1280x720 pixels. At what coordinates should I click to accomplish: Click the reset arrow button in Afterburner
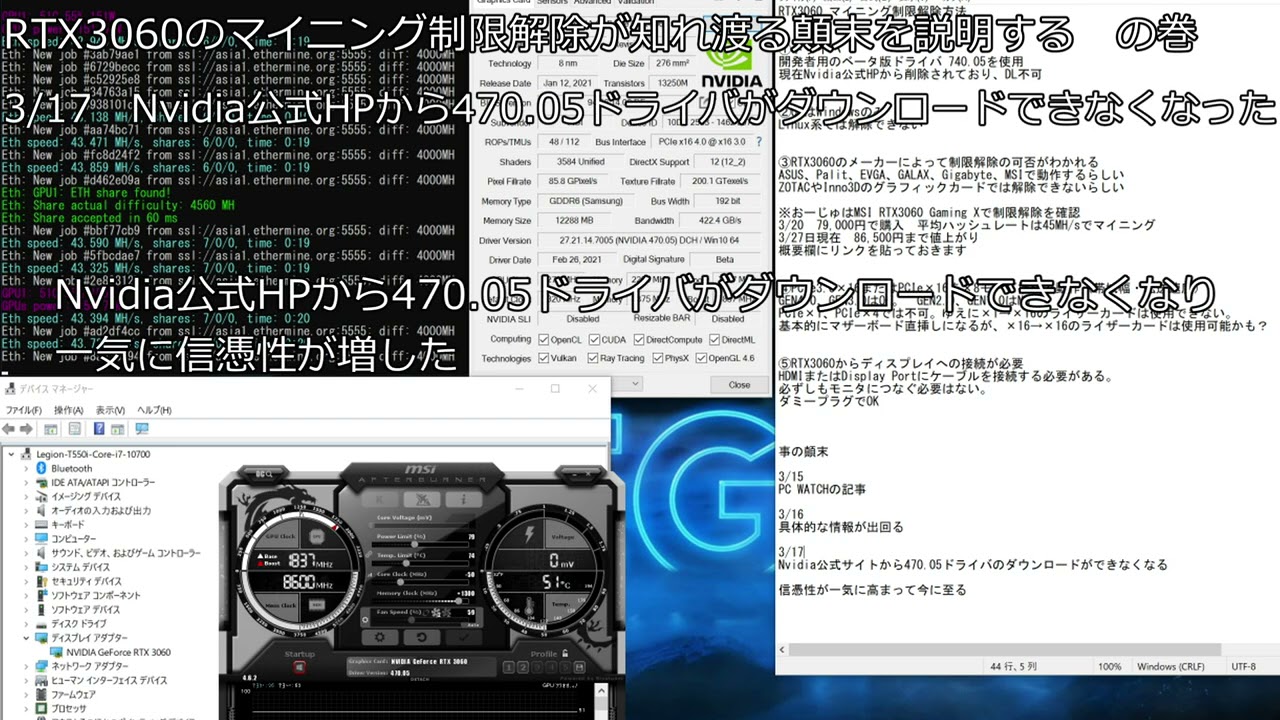pyautogui.click(x=421, y=637)
